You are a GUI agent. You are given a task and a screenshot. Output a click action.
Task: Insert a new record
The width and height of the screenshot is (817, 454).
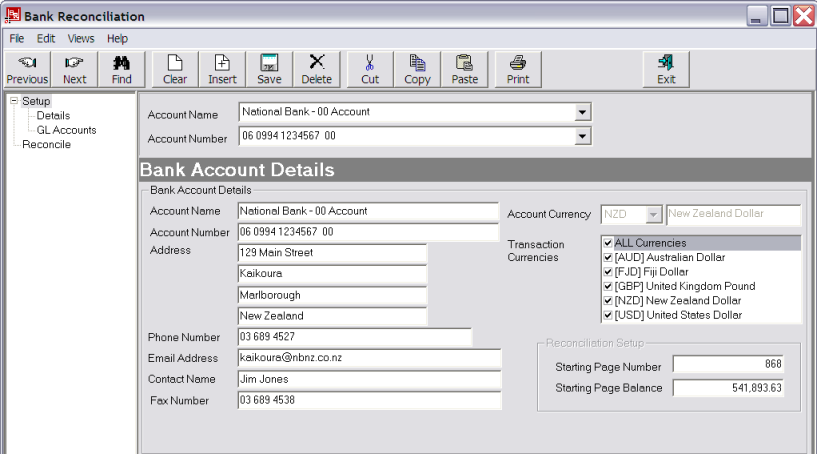coord(222,69)
